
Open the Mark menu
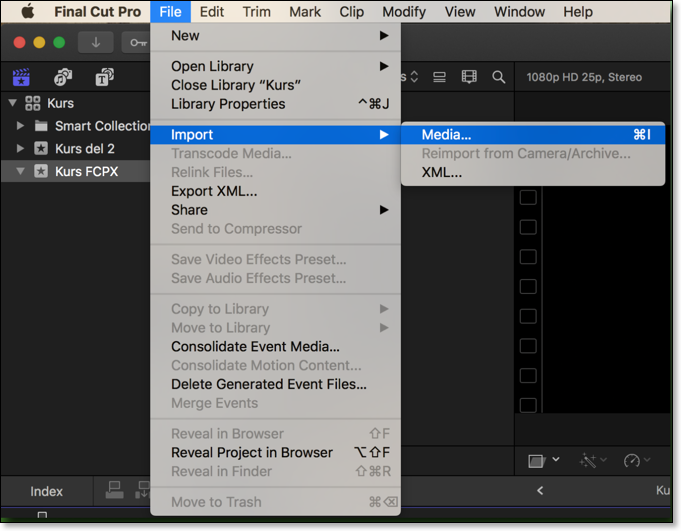(305, 12)
